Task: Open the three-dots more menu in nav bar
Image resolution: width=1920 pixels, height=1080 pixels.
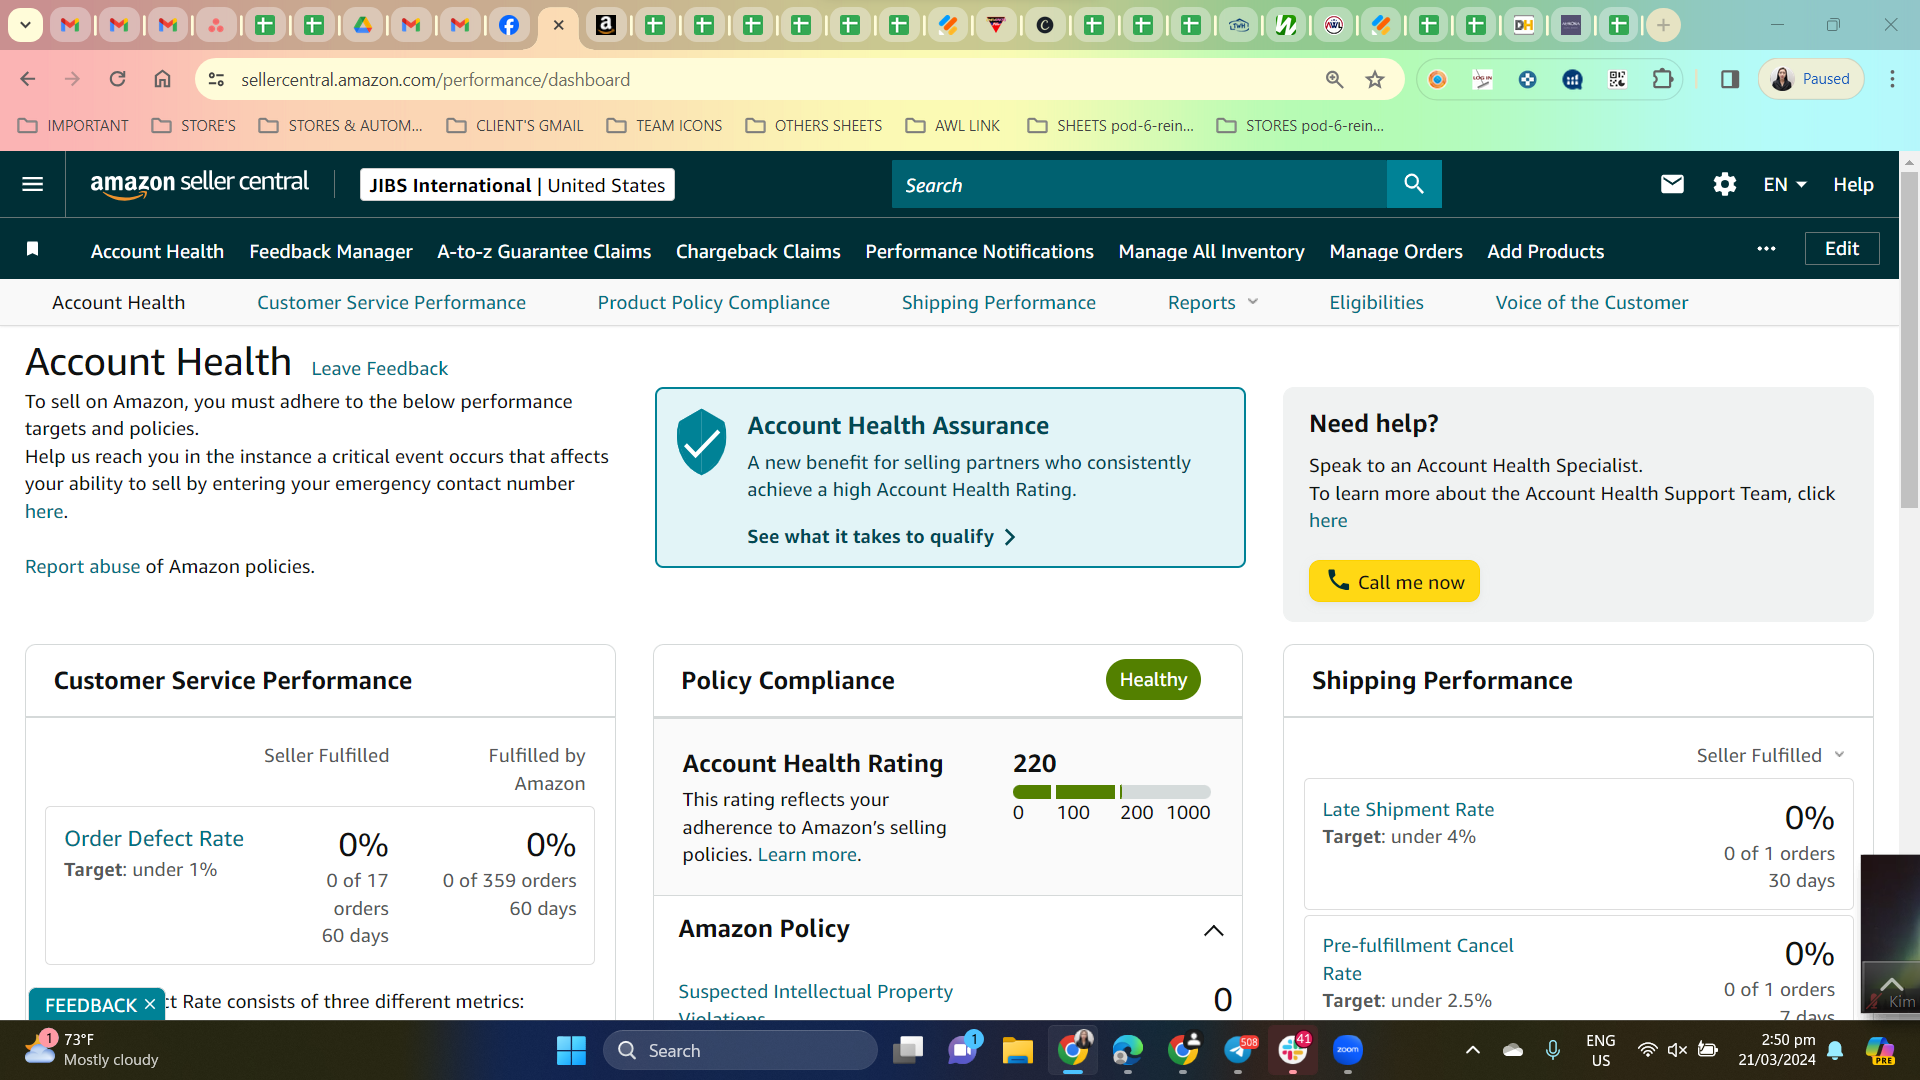Action: [x=1766, y=249]
